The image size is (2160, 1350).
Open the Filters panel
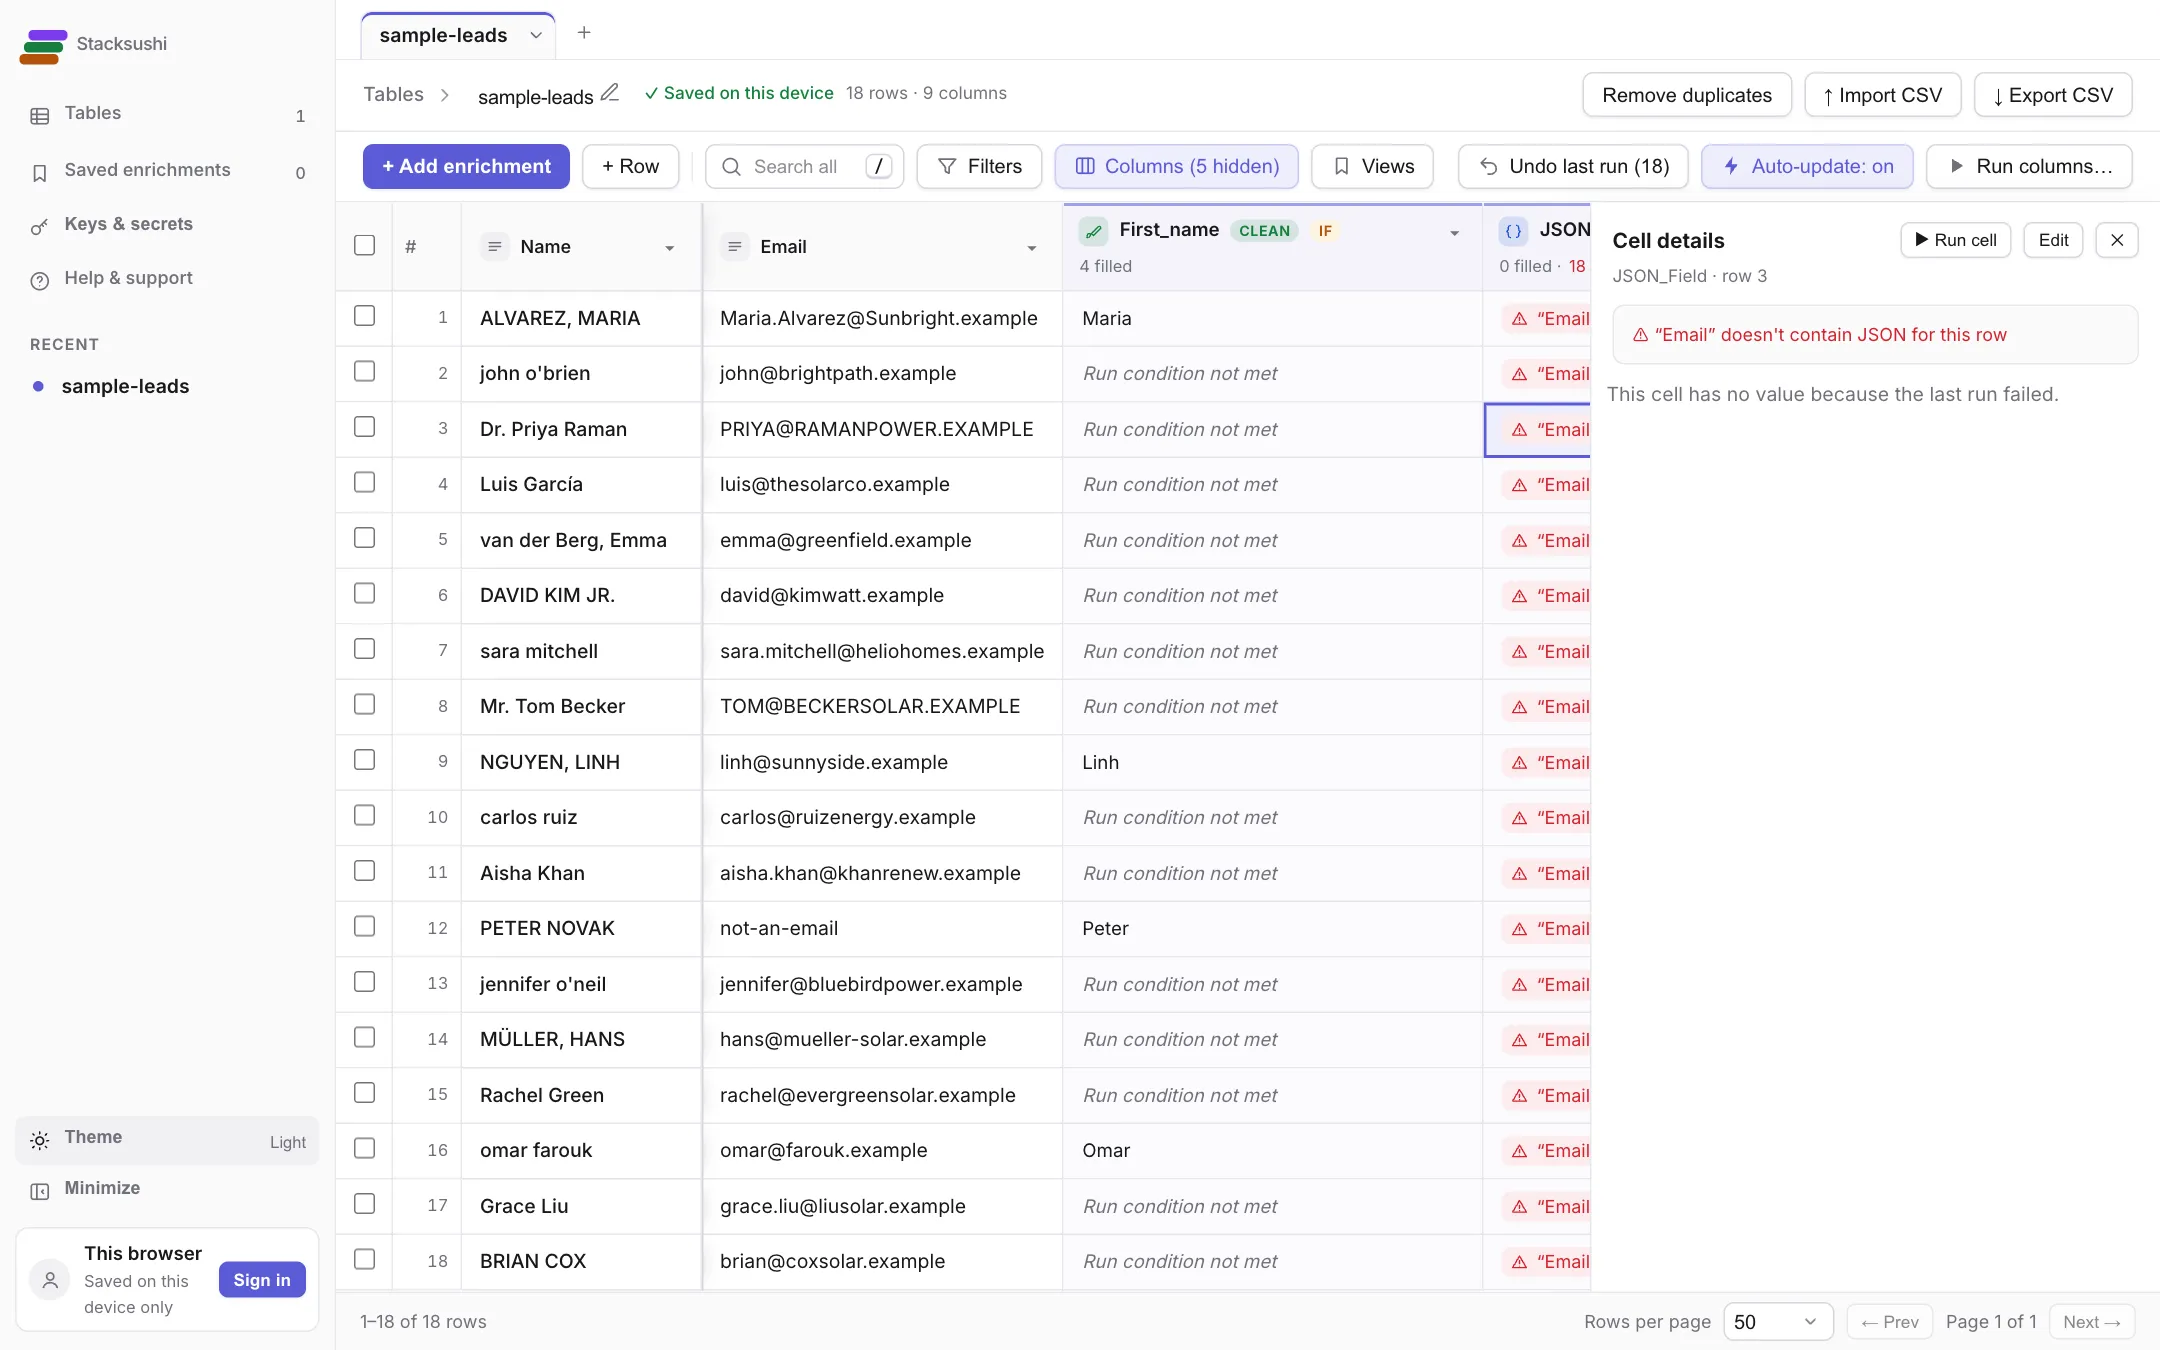point(979,166)
